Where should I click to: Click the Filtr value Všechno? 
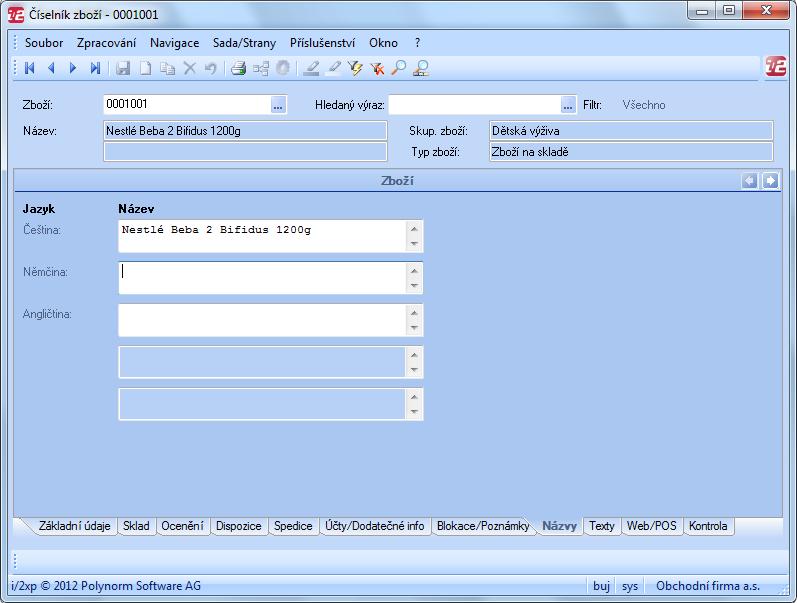(643, 105)
